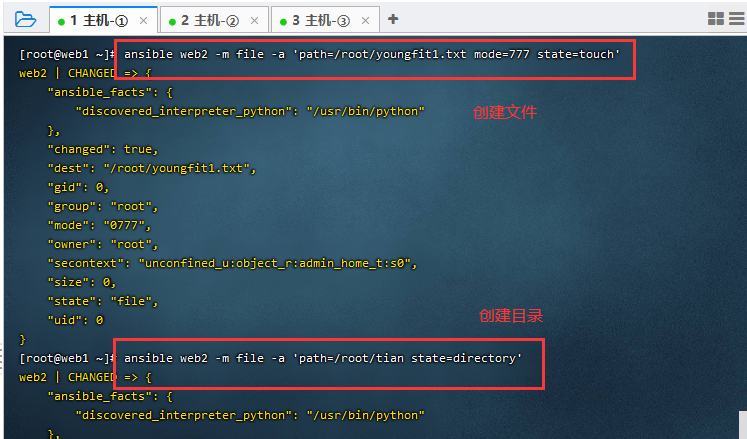The image size is (747, 439).
Task: Click the "group": "root" line
Action: tap(102, 206)
